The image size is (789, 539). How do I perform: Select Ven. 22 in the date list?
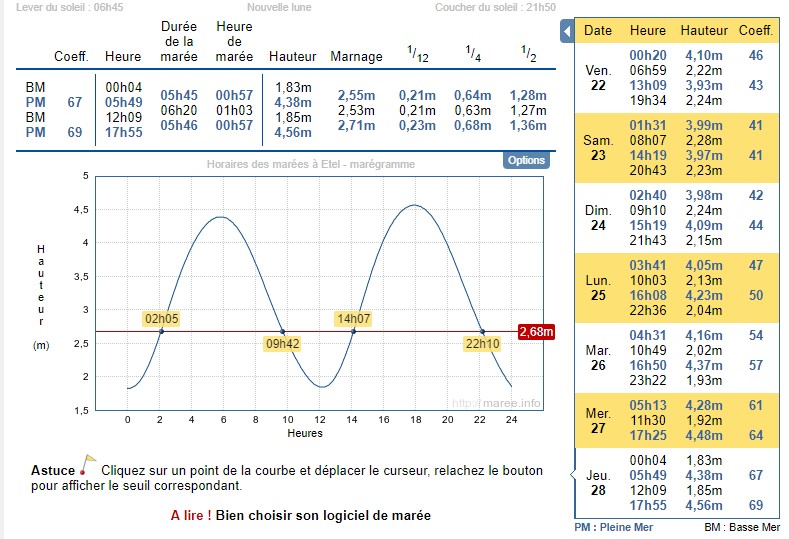tap(598, 78)
